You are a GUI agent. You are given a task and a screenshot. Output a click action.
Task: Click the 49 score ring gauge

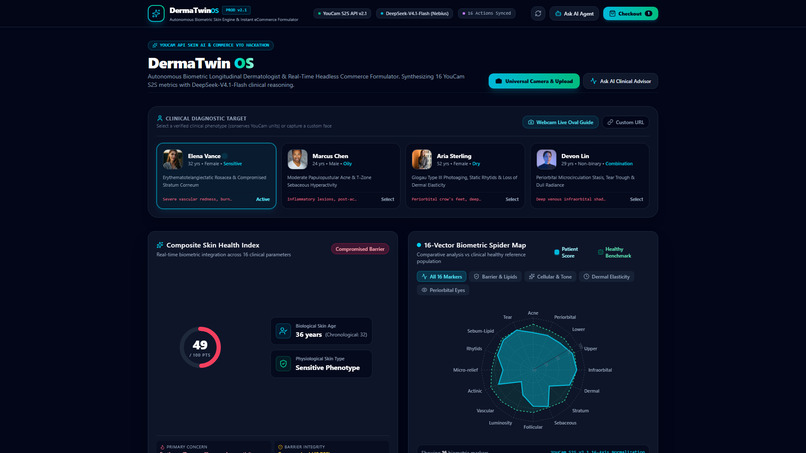coord(200,347)
